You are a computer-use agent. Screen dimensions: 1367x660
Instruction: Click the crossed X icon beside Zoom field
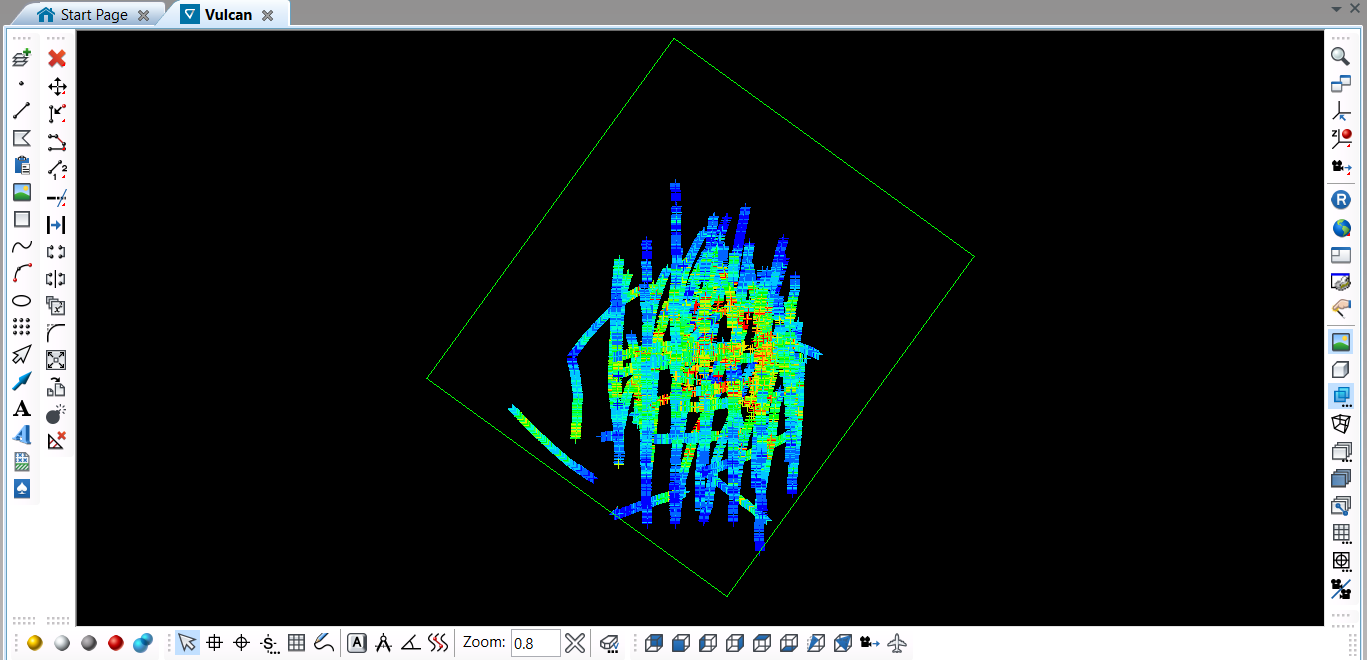coord(575,643)
